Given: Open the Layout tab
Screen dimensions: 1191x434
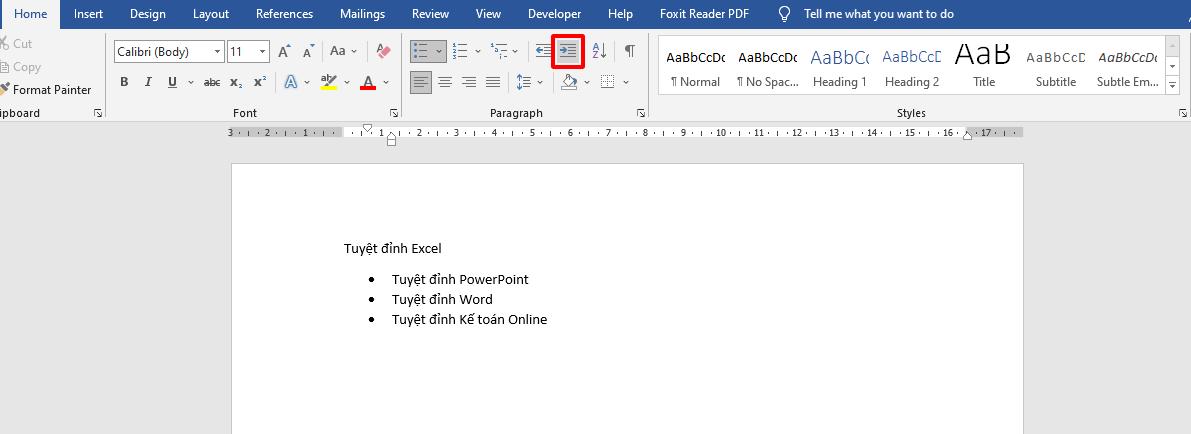Looking at the screenshot, I should pyautogui.click(x=210, y=14).
